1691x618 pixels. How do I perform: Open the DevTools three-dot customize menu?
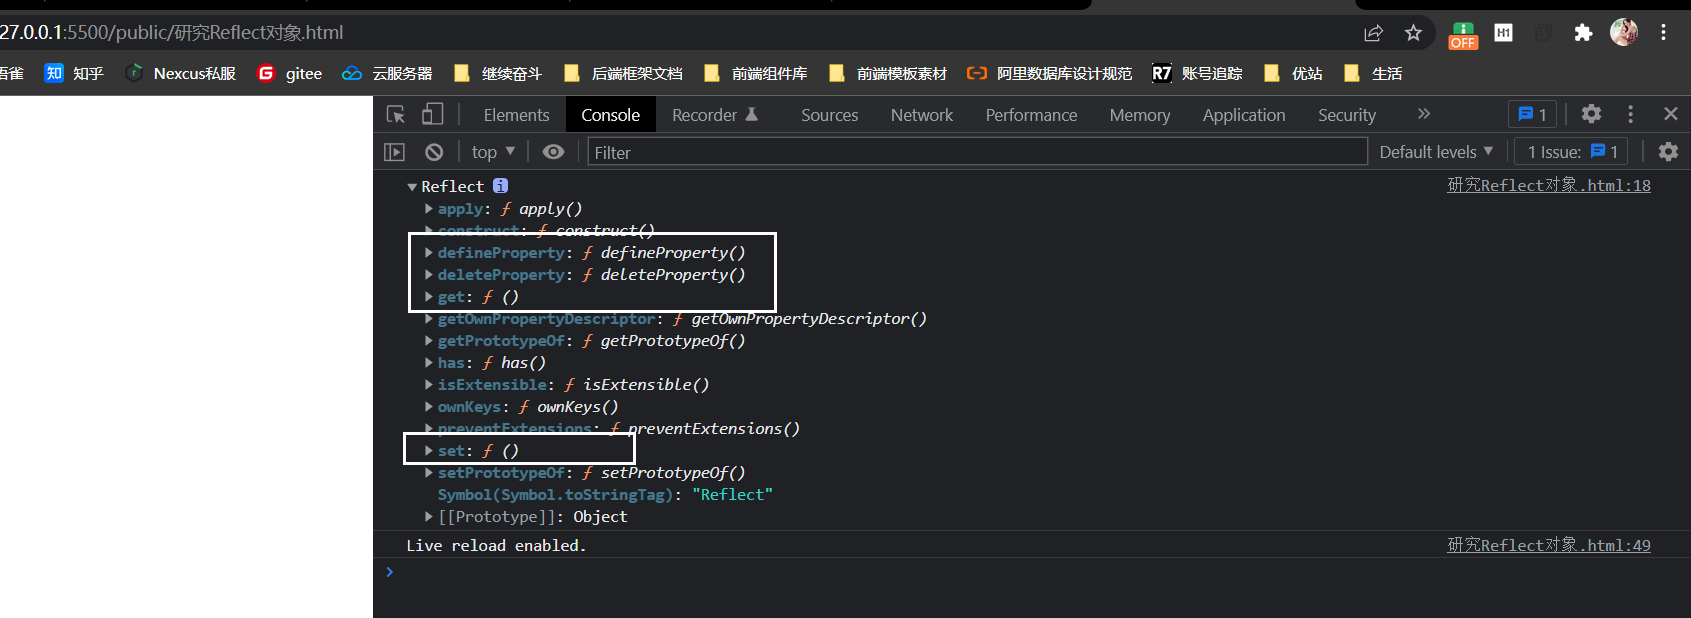[x=1630, y=114]
